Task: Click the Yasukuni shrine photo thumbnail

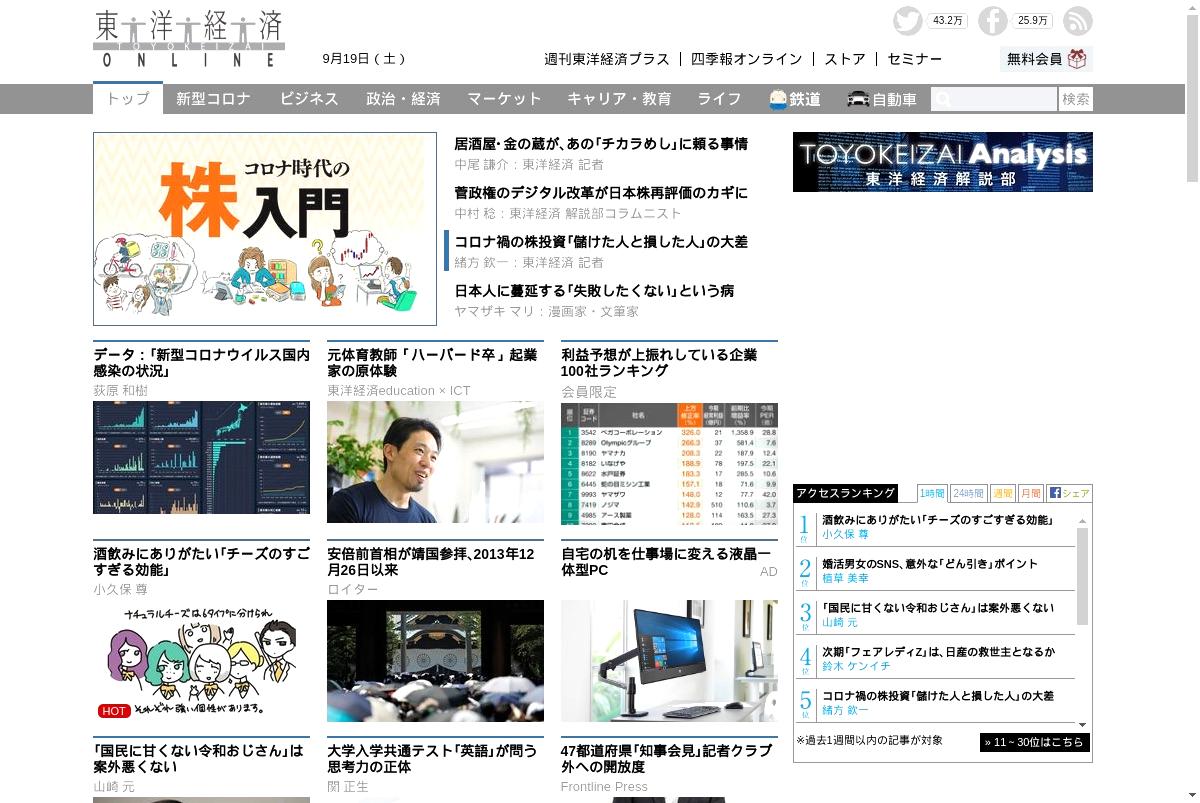Action: pyautogui.click(x=435, y=661)
